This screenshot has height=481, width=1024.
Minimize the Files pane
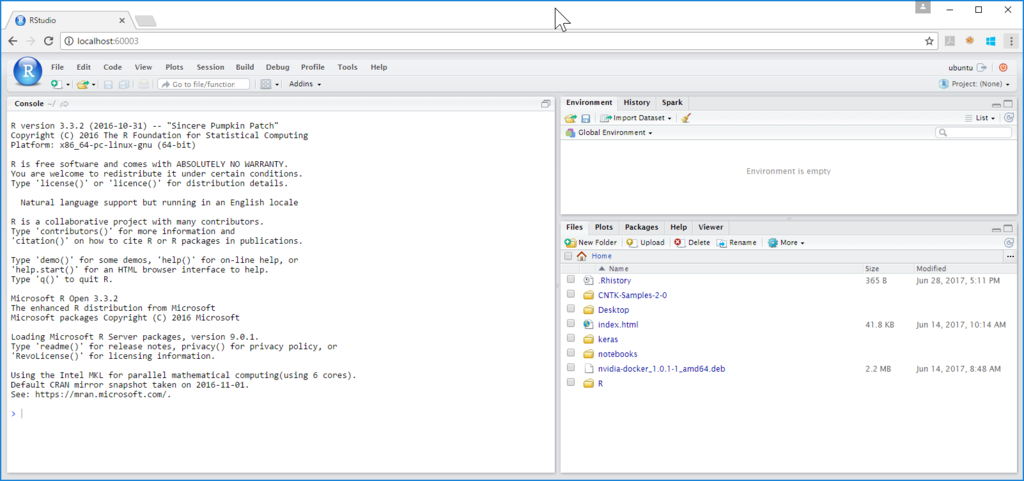pos(997,228)
